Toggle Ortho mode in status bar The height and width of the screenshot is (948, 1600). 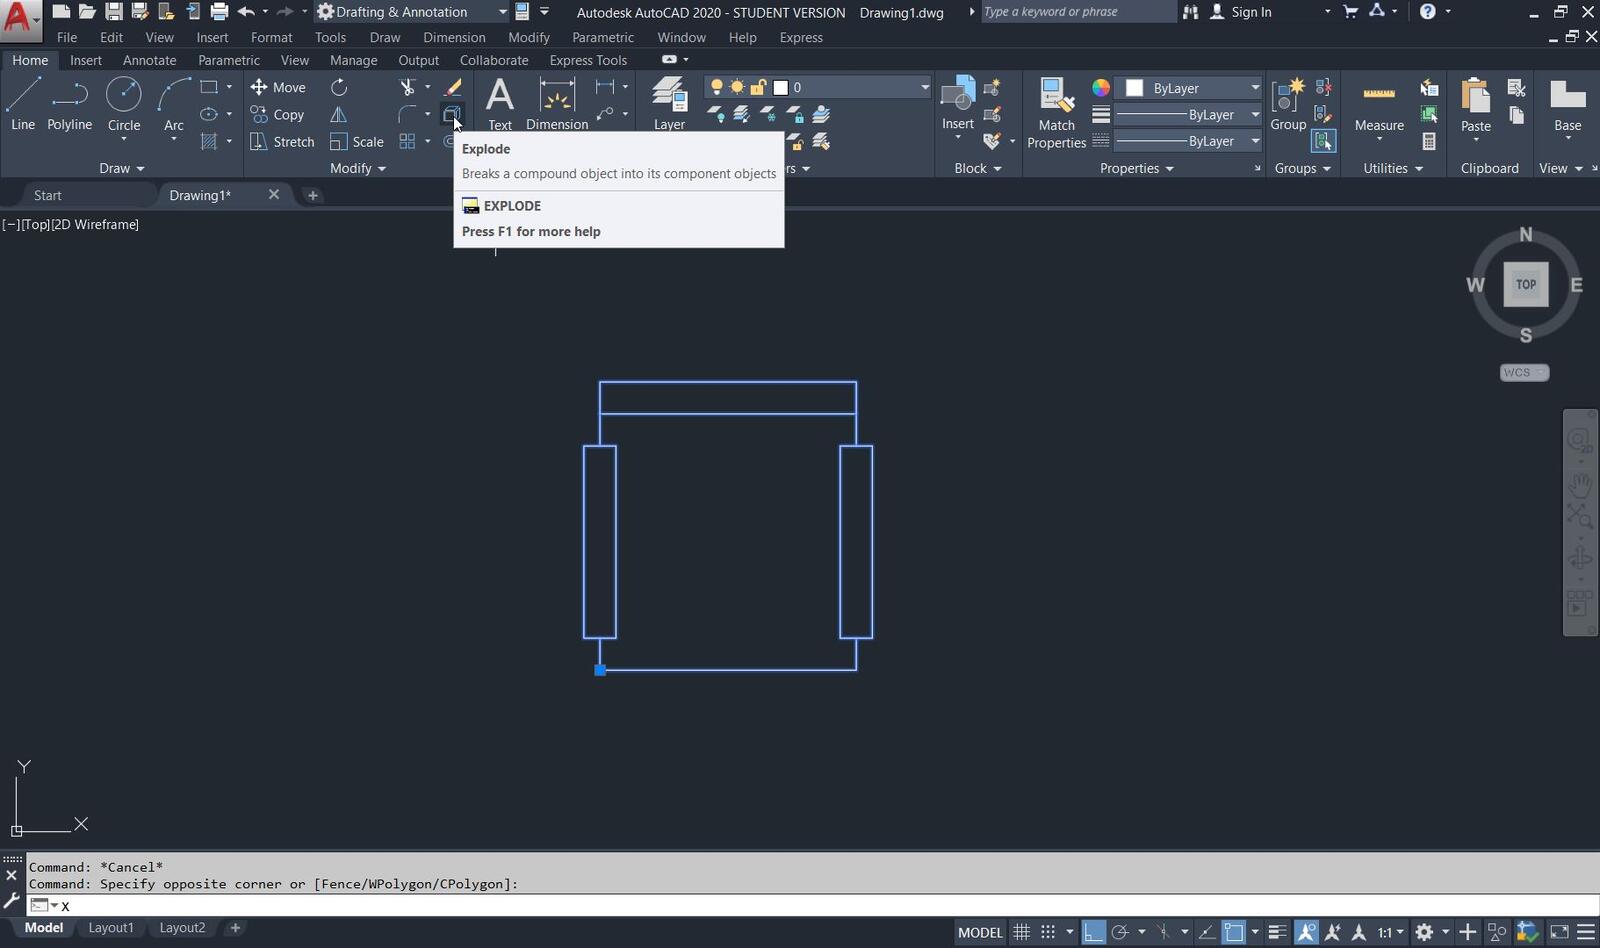(1092, 932)
